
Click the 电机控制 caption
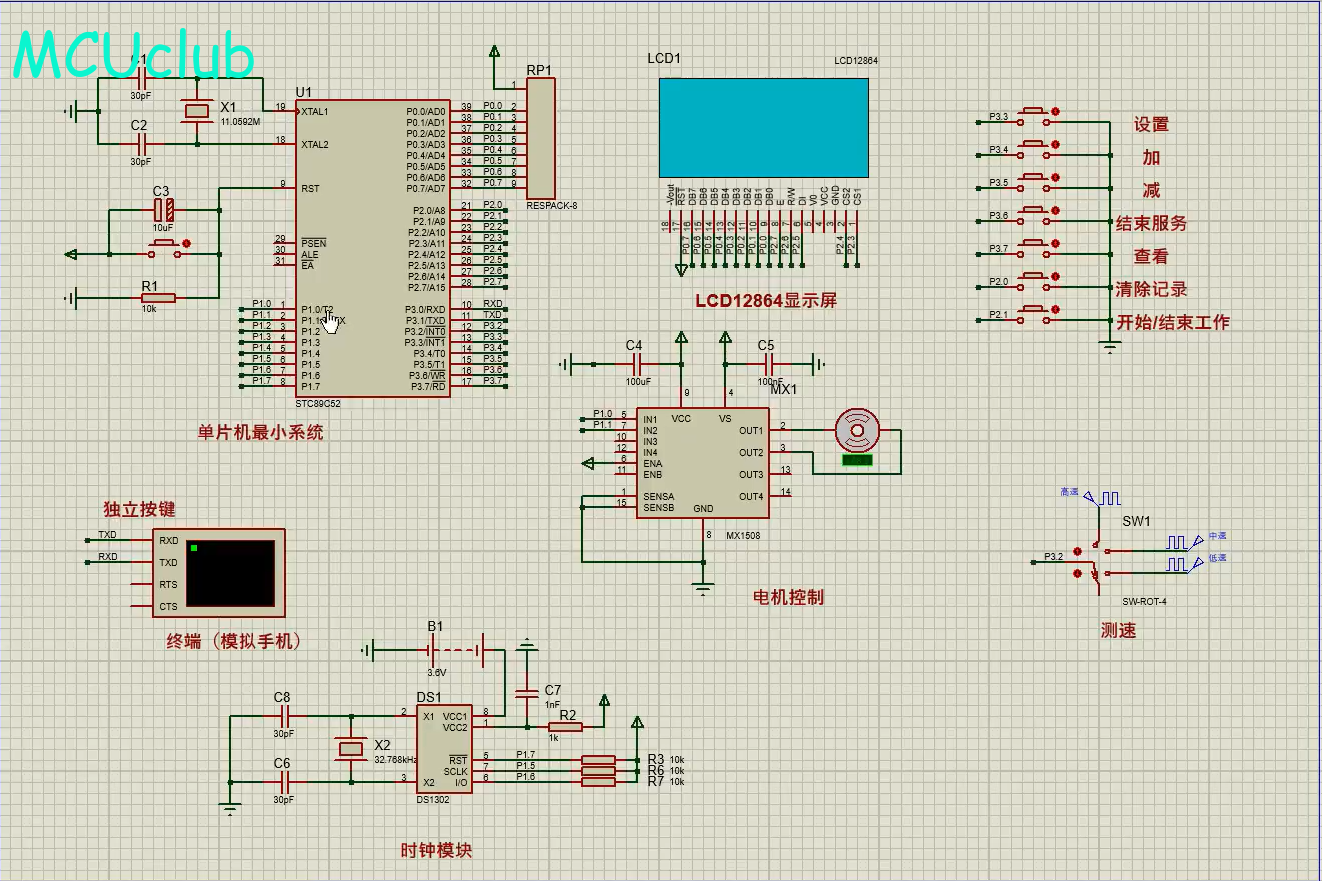(x=788, y=597)
